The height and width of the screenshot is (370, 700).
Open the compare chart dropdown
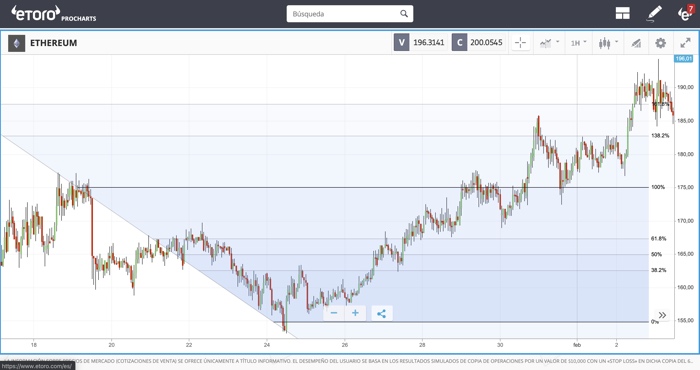(549, 43)
